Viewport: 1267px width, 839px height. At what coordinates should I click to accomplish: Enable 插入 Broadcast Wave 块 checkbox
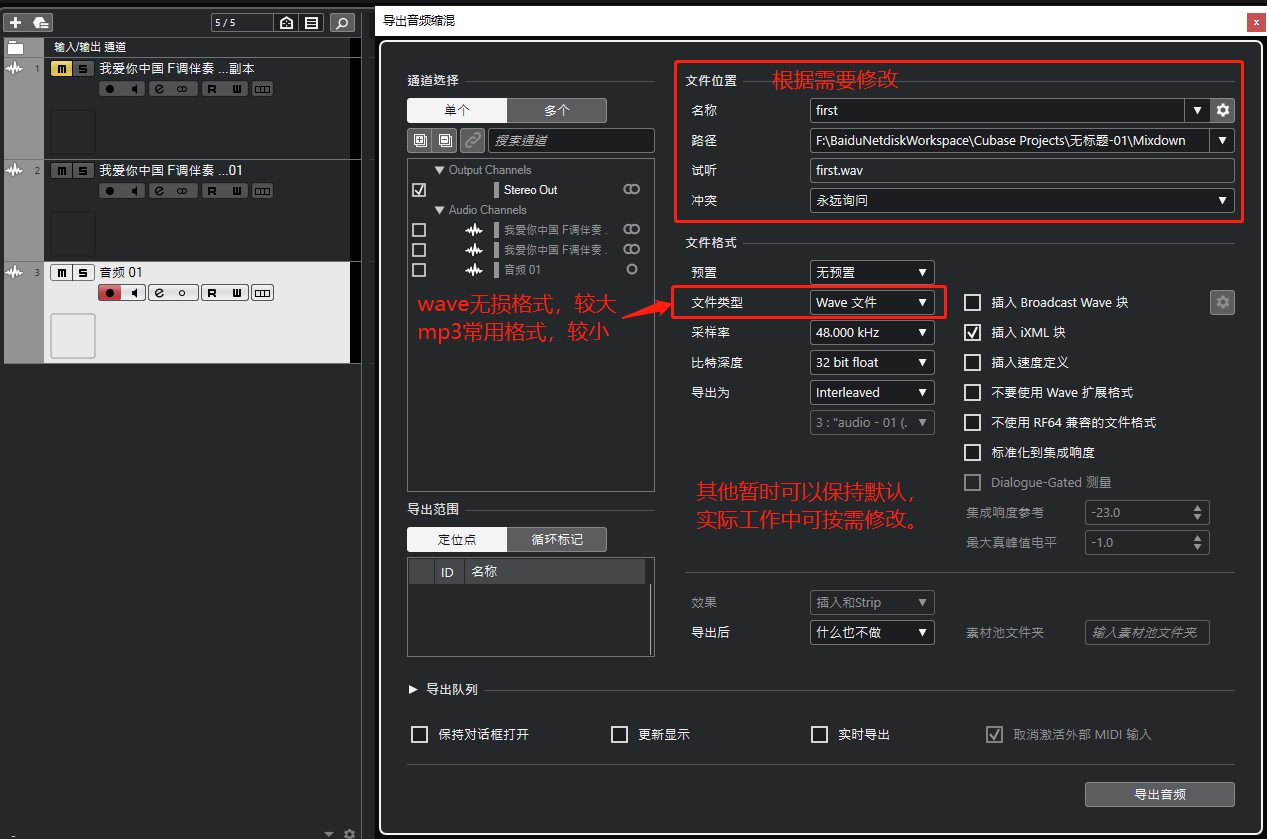click(972, 302)
